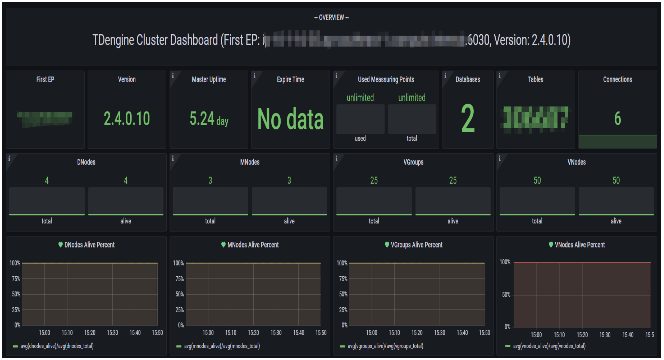Toggle the MNodes alive percent legend series
Screen dimensions: 664x360
point(218,346)
